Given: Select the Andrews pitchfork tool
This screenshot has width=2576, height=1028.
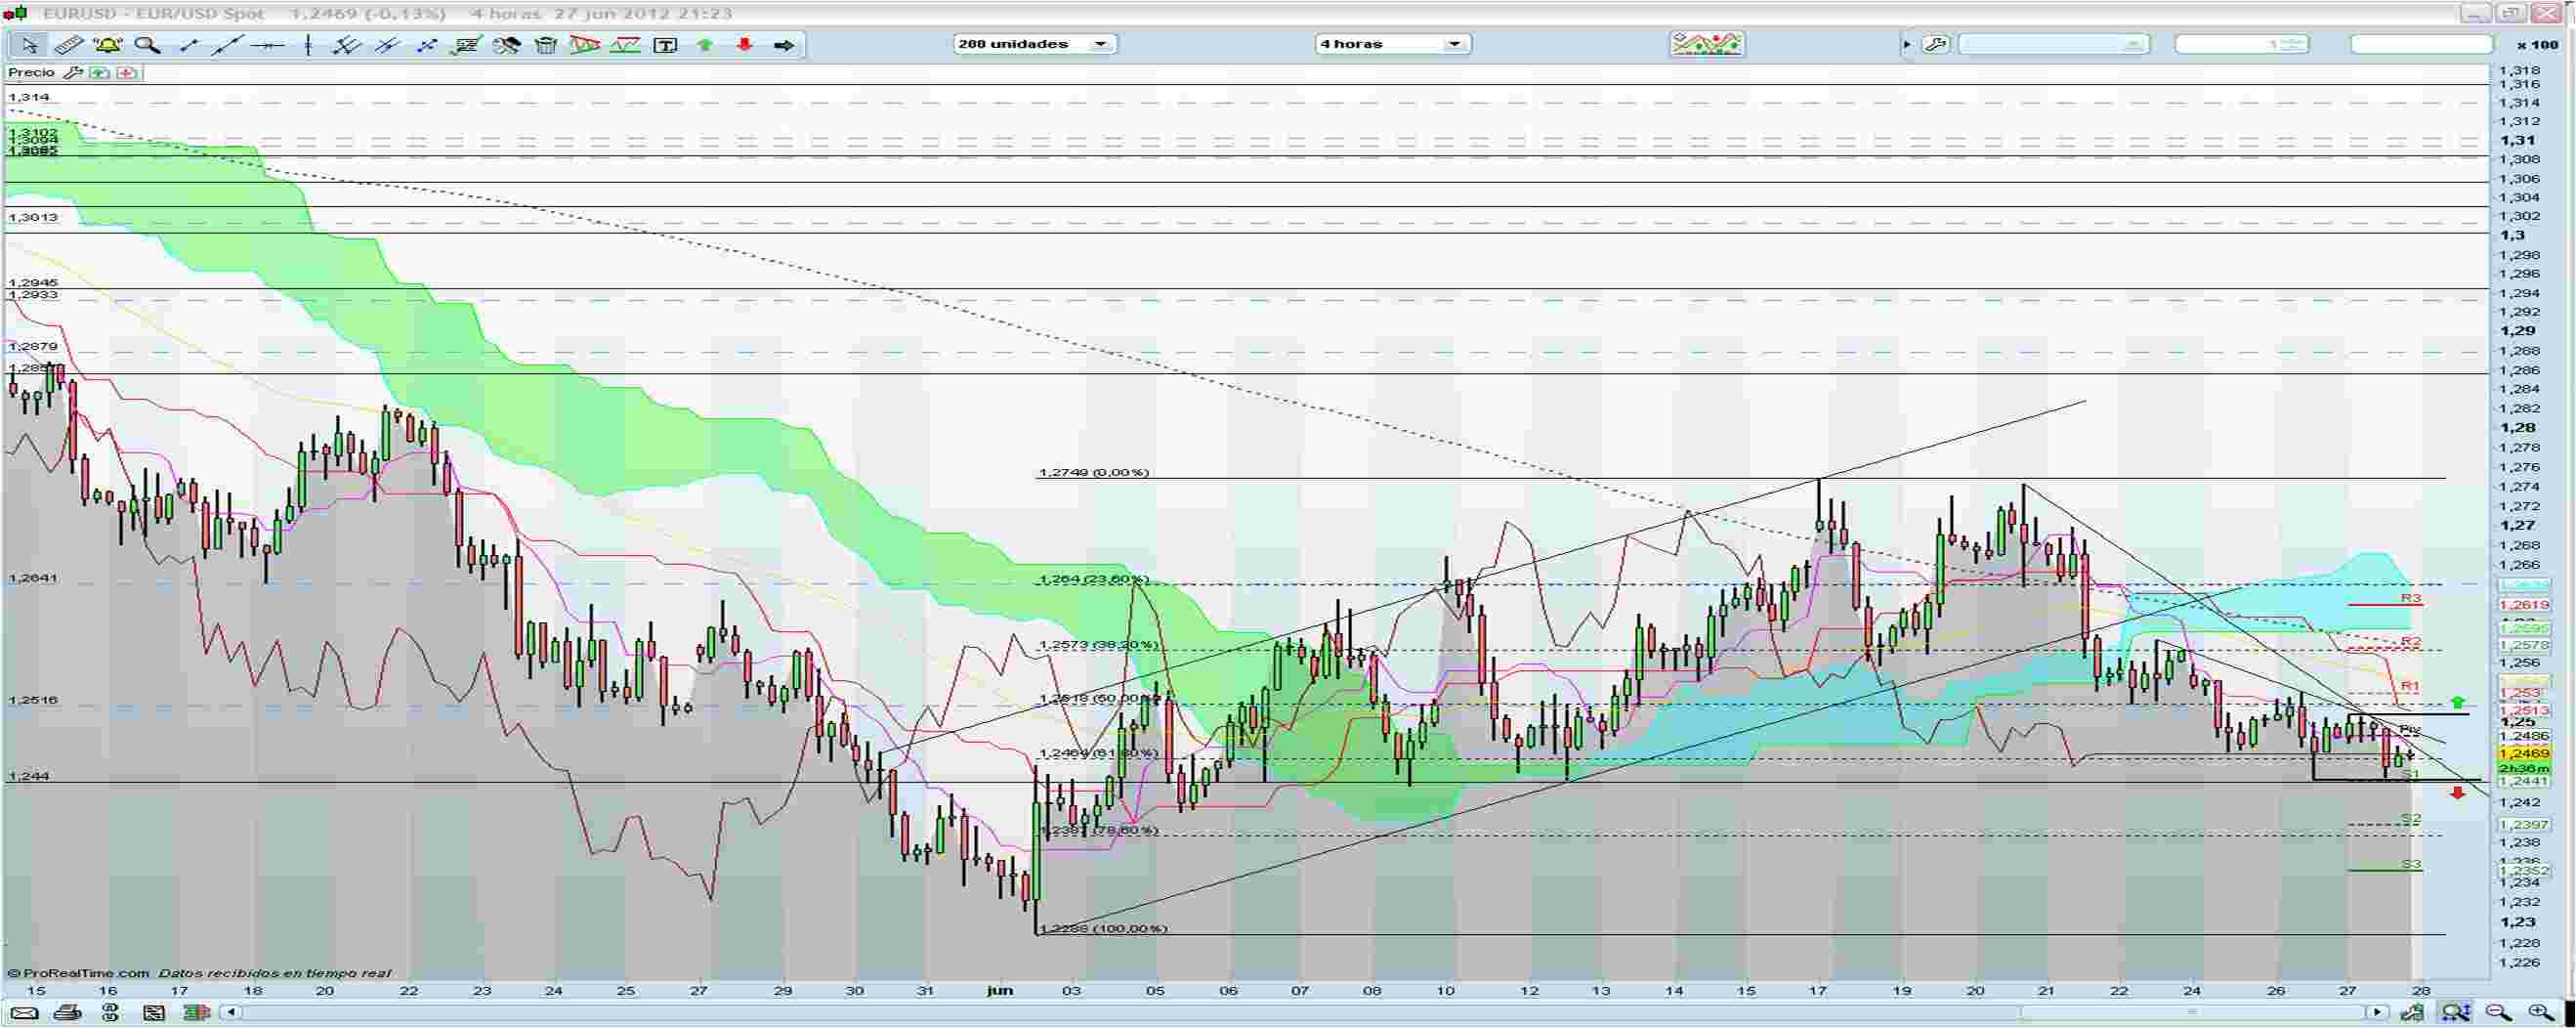Looking at the screenshot, I should pos(347,45).
